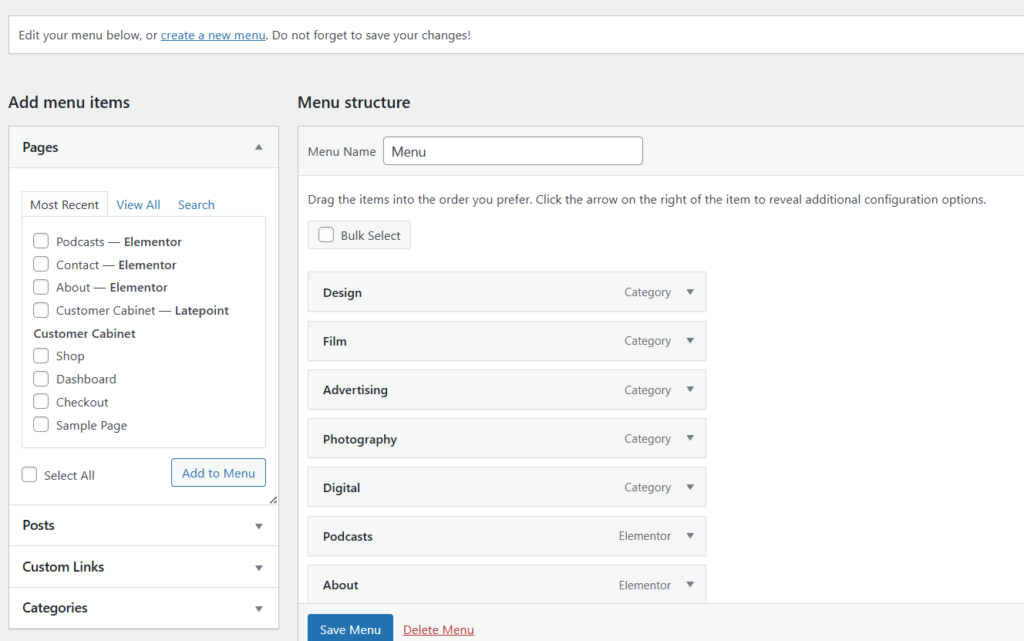Viewport: 1024px width, 641px height.
Task: Click the Menu Name input field
Action: click(x=512, y=150)
